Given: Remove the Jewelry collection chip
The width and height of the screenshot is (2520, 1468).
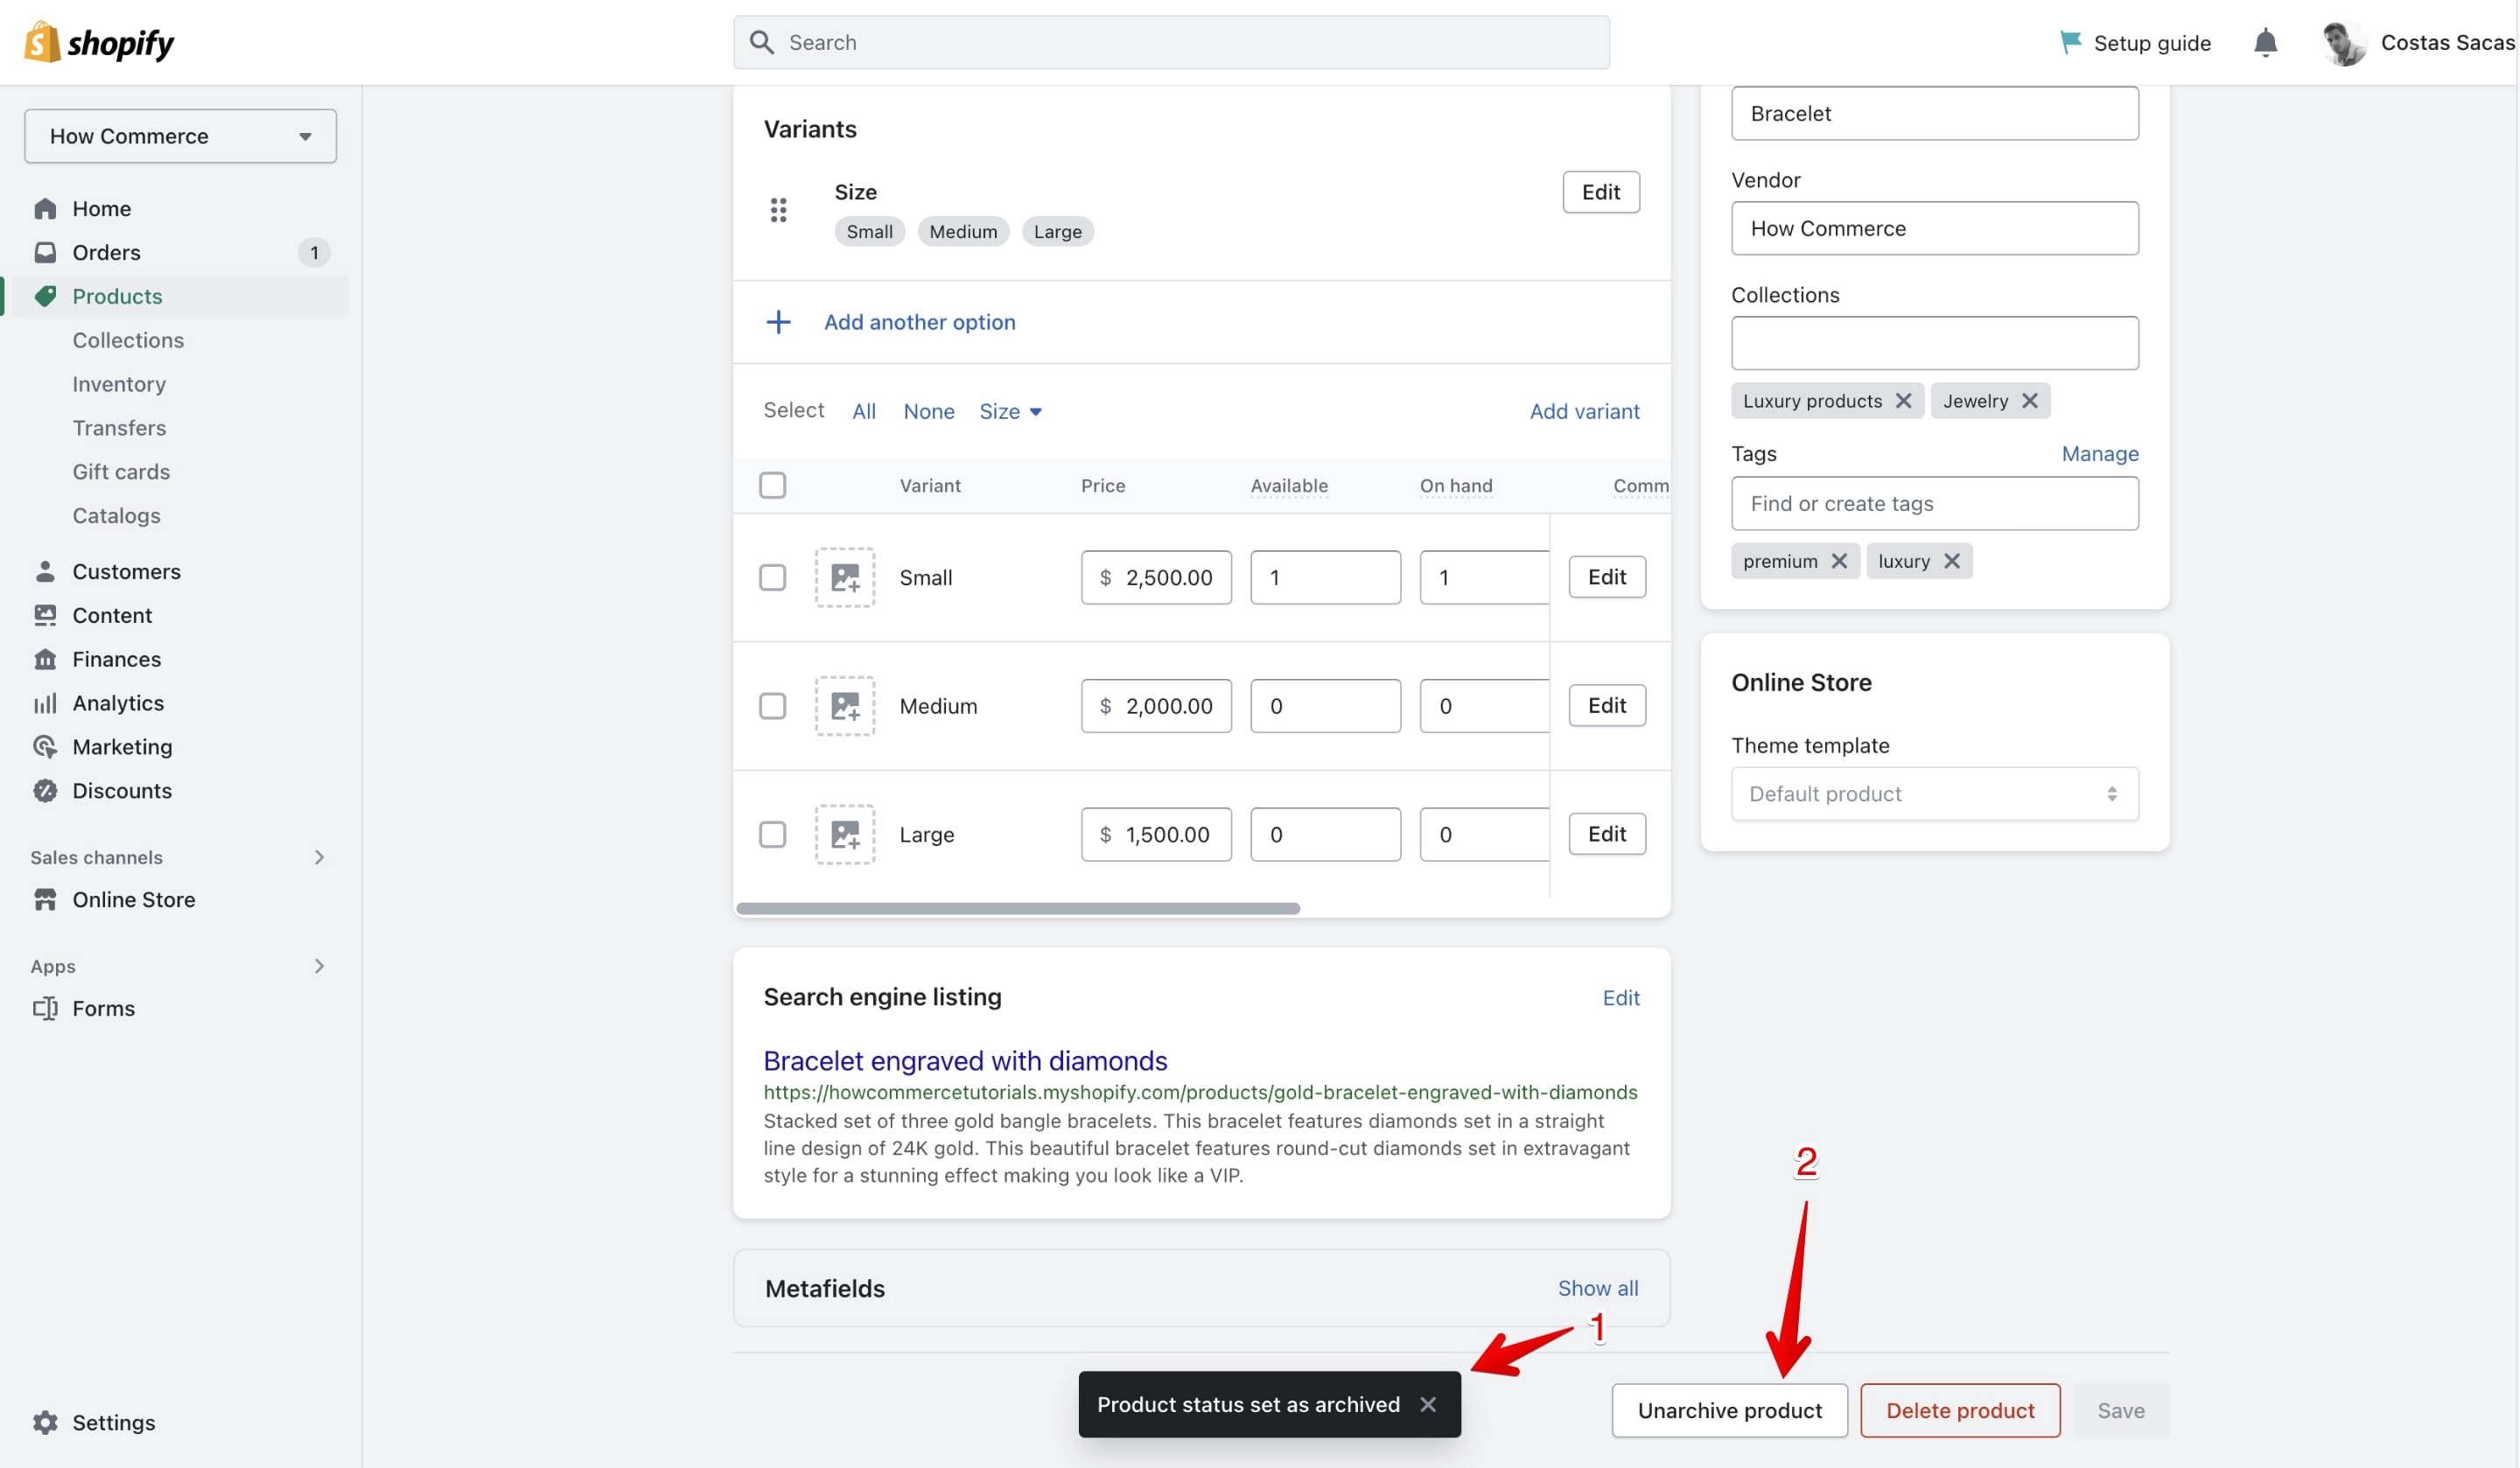Looking at the screenshot, I should click(x=2029, y=401).
